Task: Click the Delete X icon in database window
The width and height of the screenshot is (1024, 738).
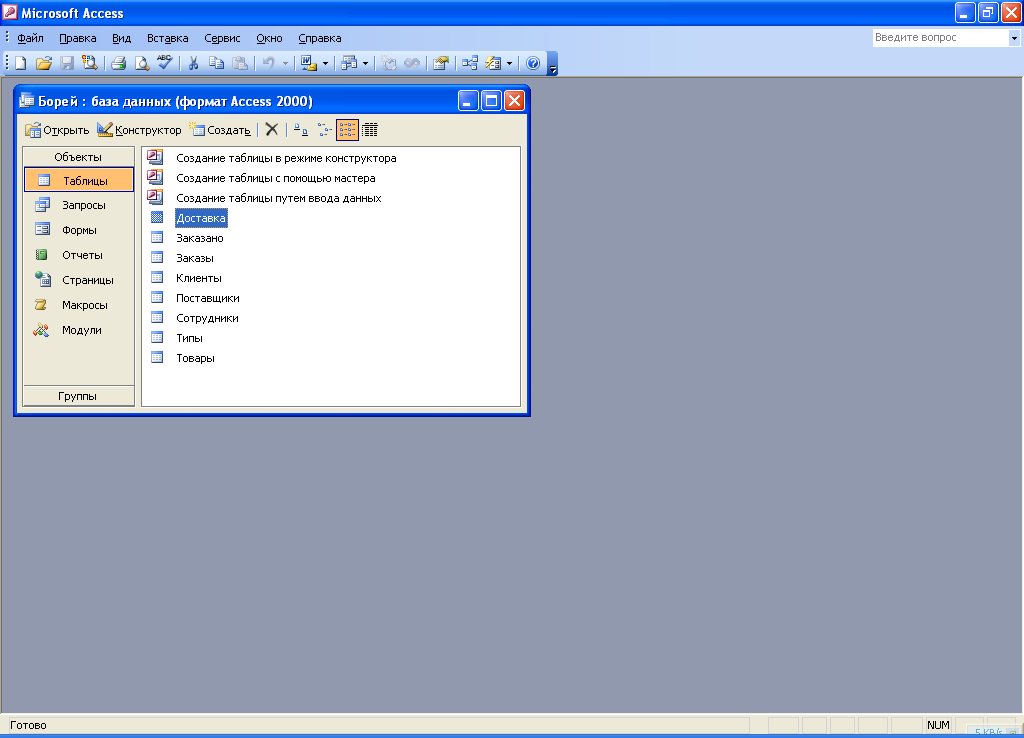Action: [272, 130]
